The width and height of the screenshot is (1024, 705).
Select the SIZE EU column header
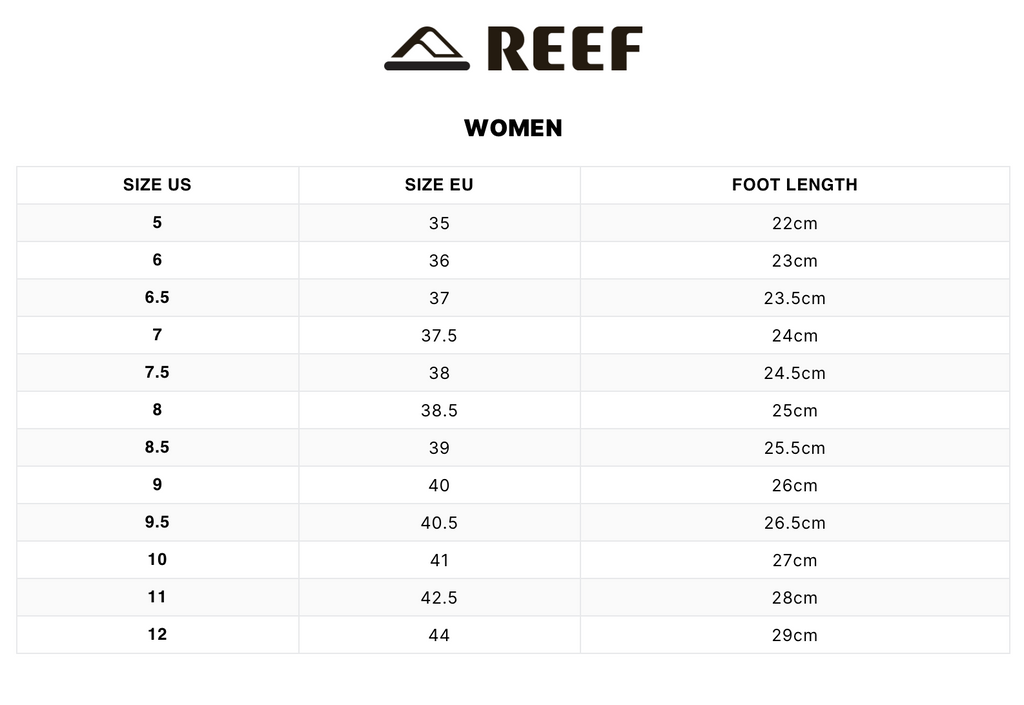pos(439,185)
